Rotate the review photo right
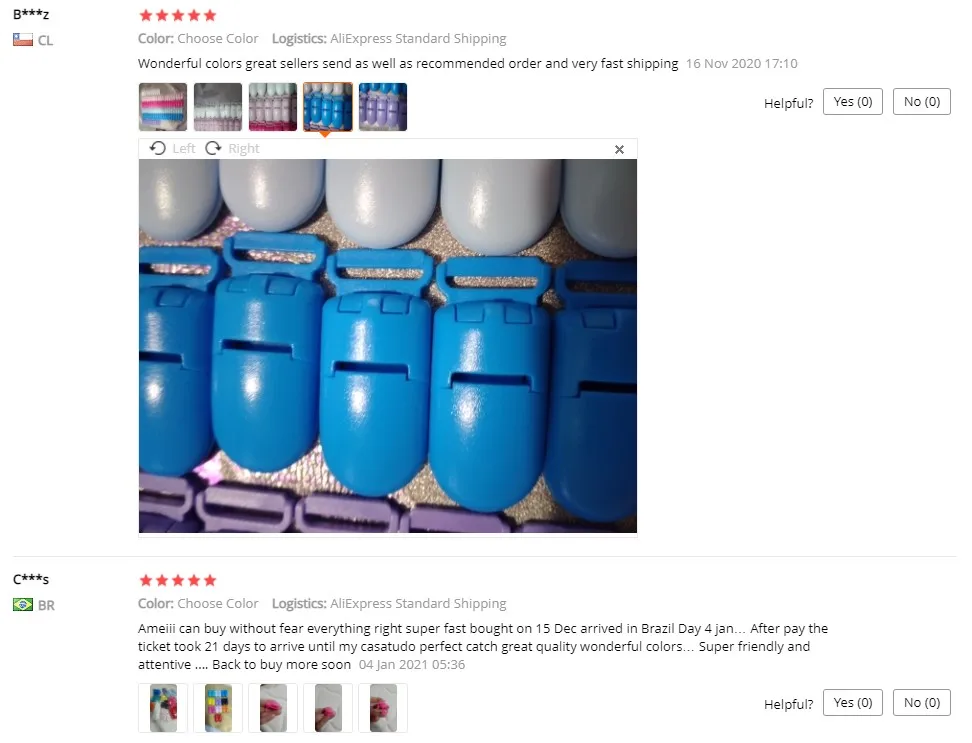Screen dimensions: 972x743 click(x=232, y=149)
